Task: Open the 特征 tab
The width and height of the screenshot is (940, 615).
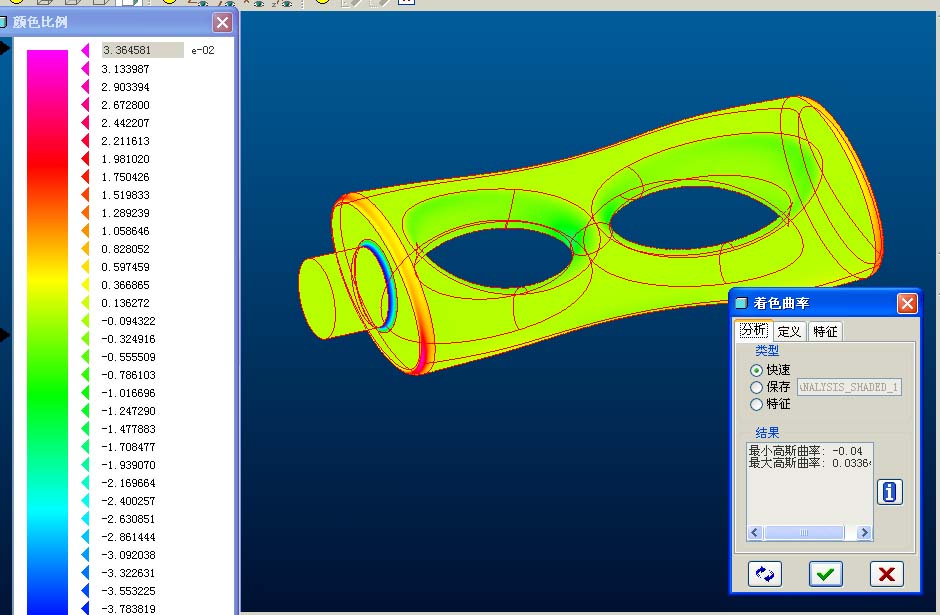Action: pos(825,331)
